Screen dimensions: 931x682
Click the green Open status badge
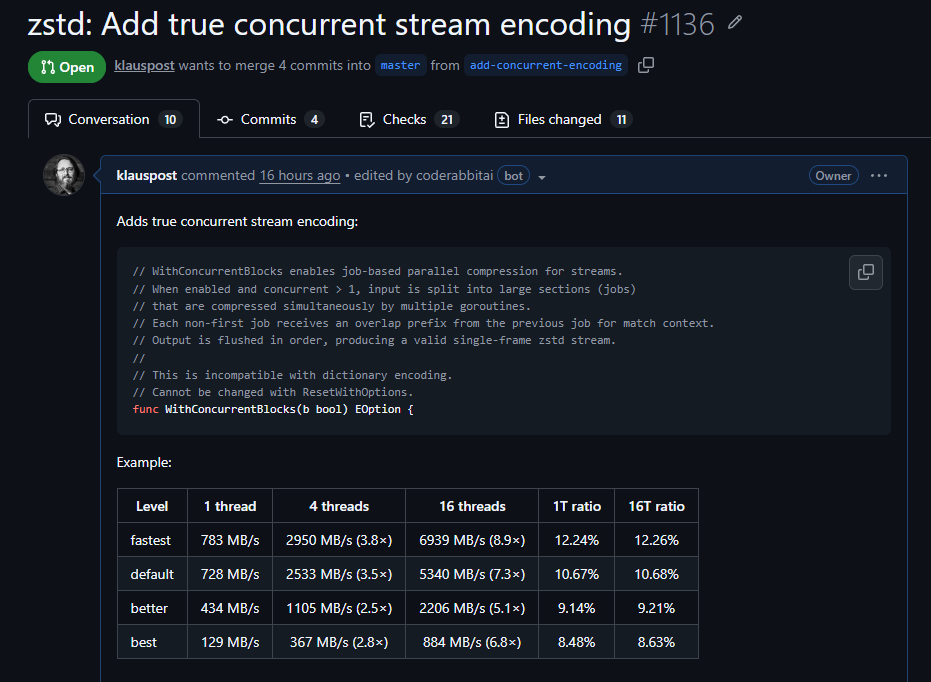tap(67, 67)
